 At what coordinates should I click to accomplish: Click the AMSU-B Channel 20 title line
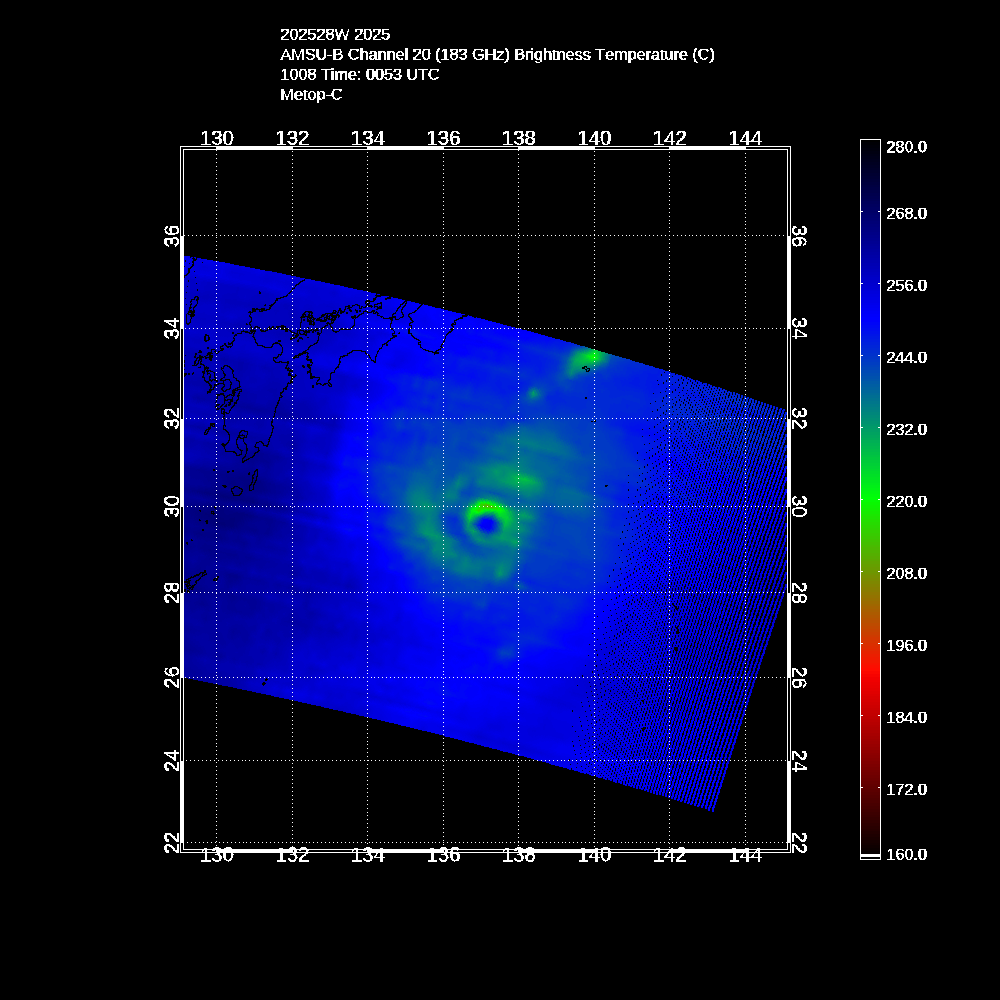[x=497, y=54]
